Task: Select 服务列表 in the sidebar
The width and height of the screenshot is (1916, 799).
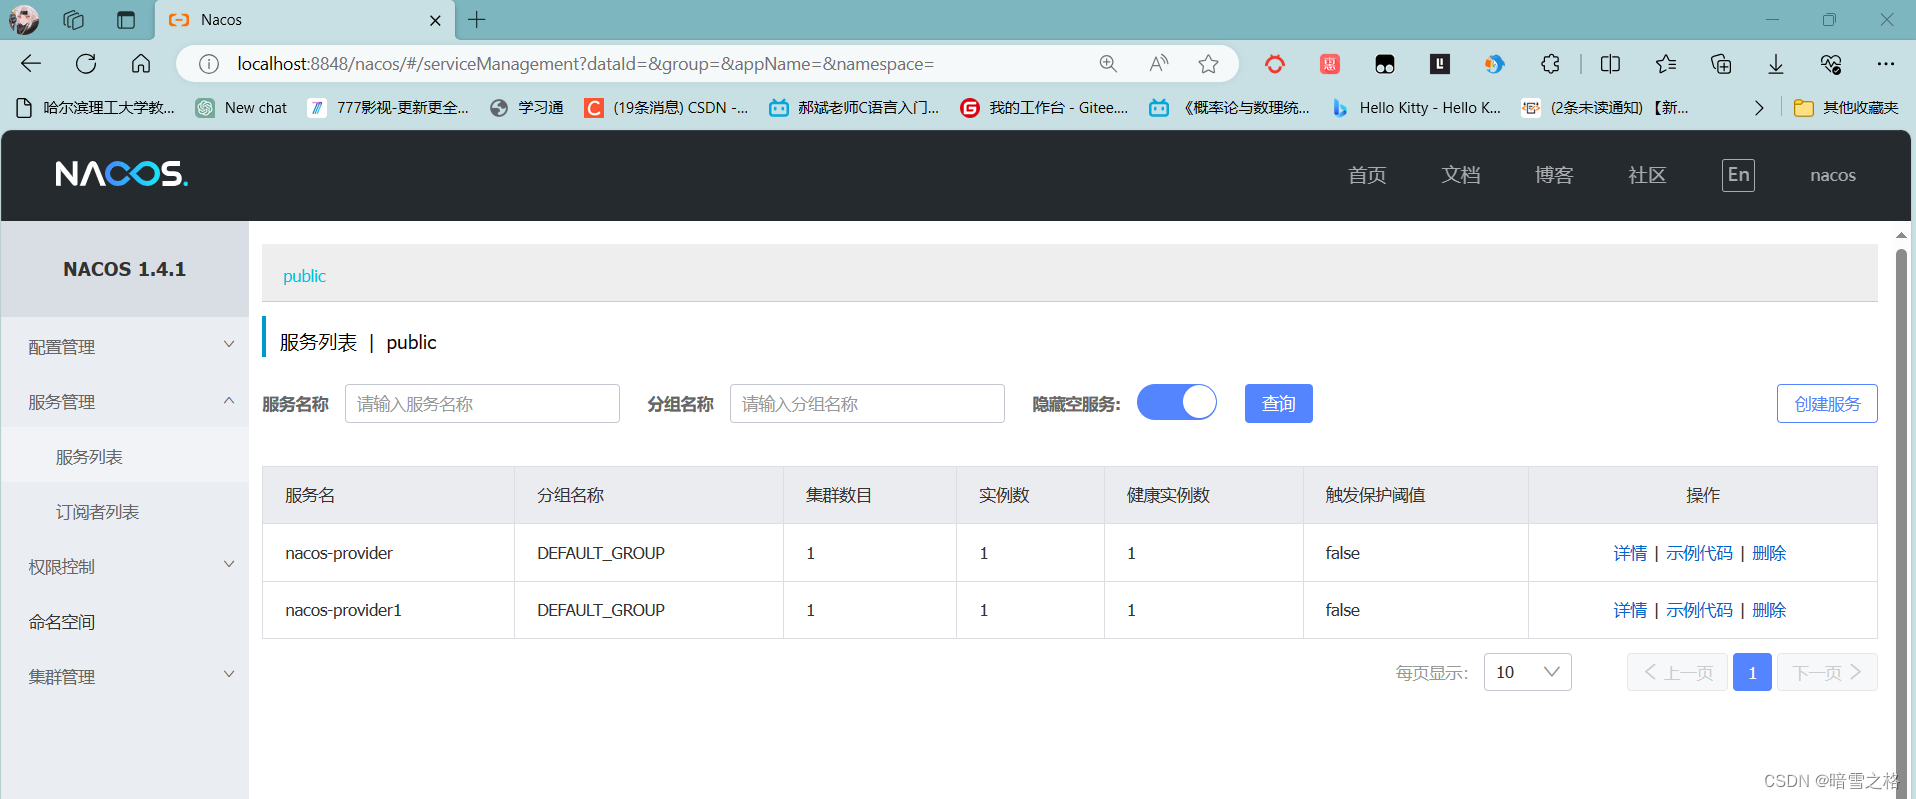Action: pos(125,456)
